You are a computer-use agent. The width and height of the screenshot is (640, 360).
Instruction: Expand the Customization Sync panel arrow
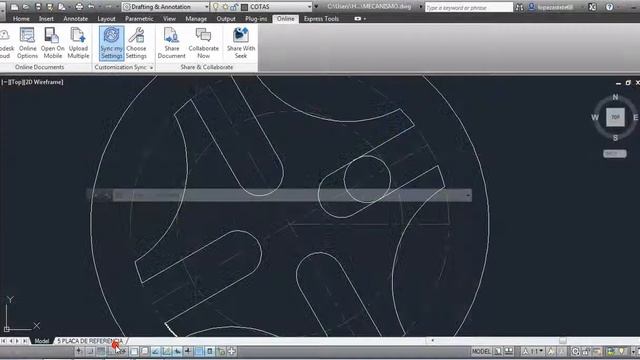pos(151,67)
